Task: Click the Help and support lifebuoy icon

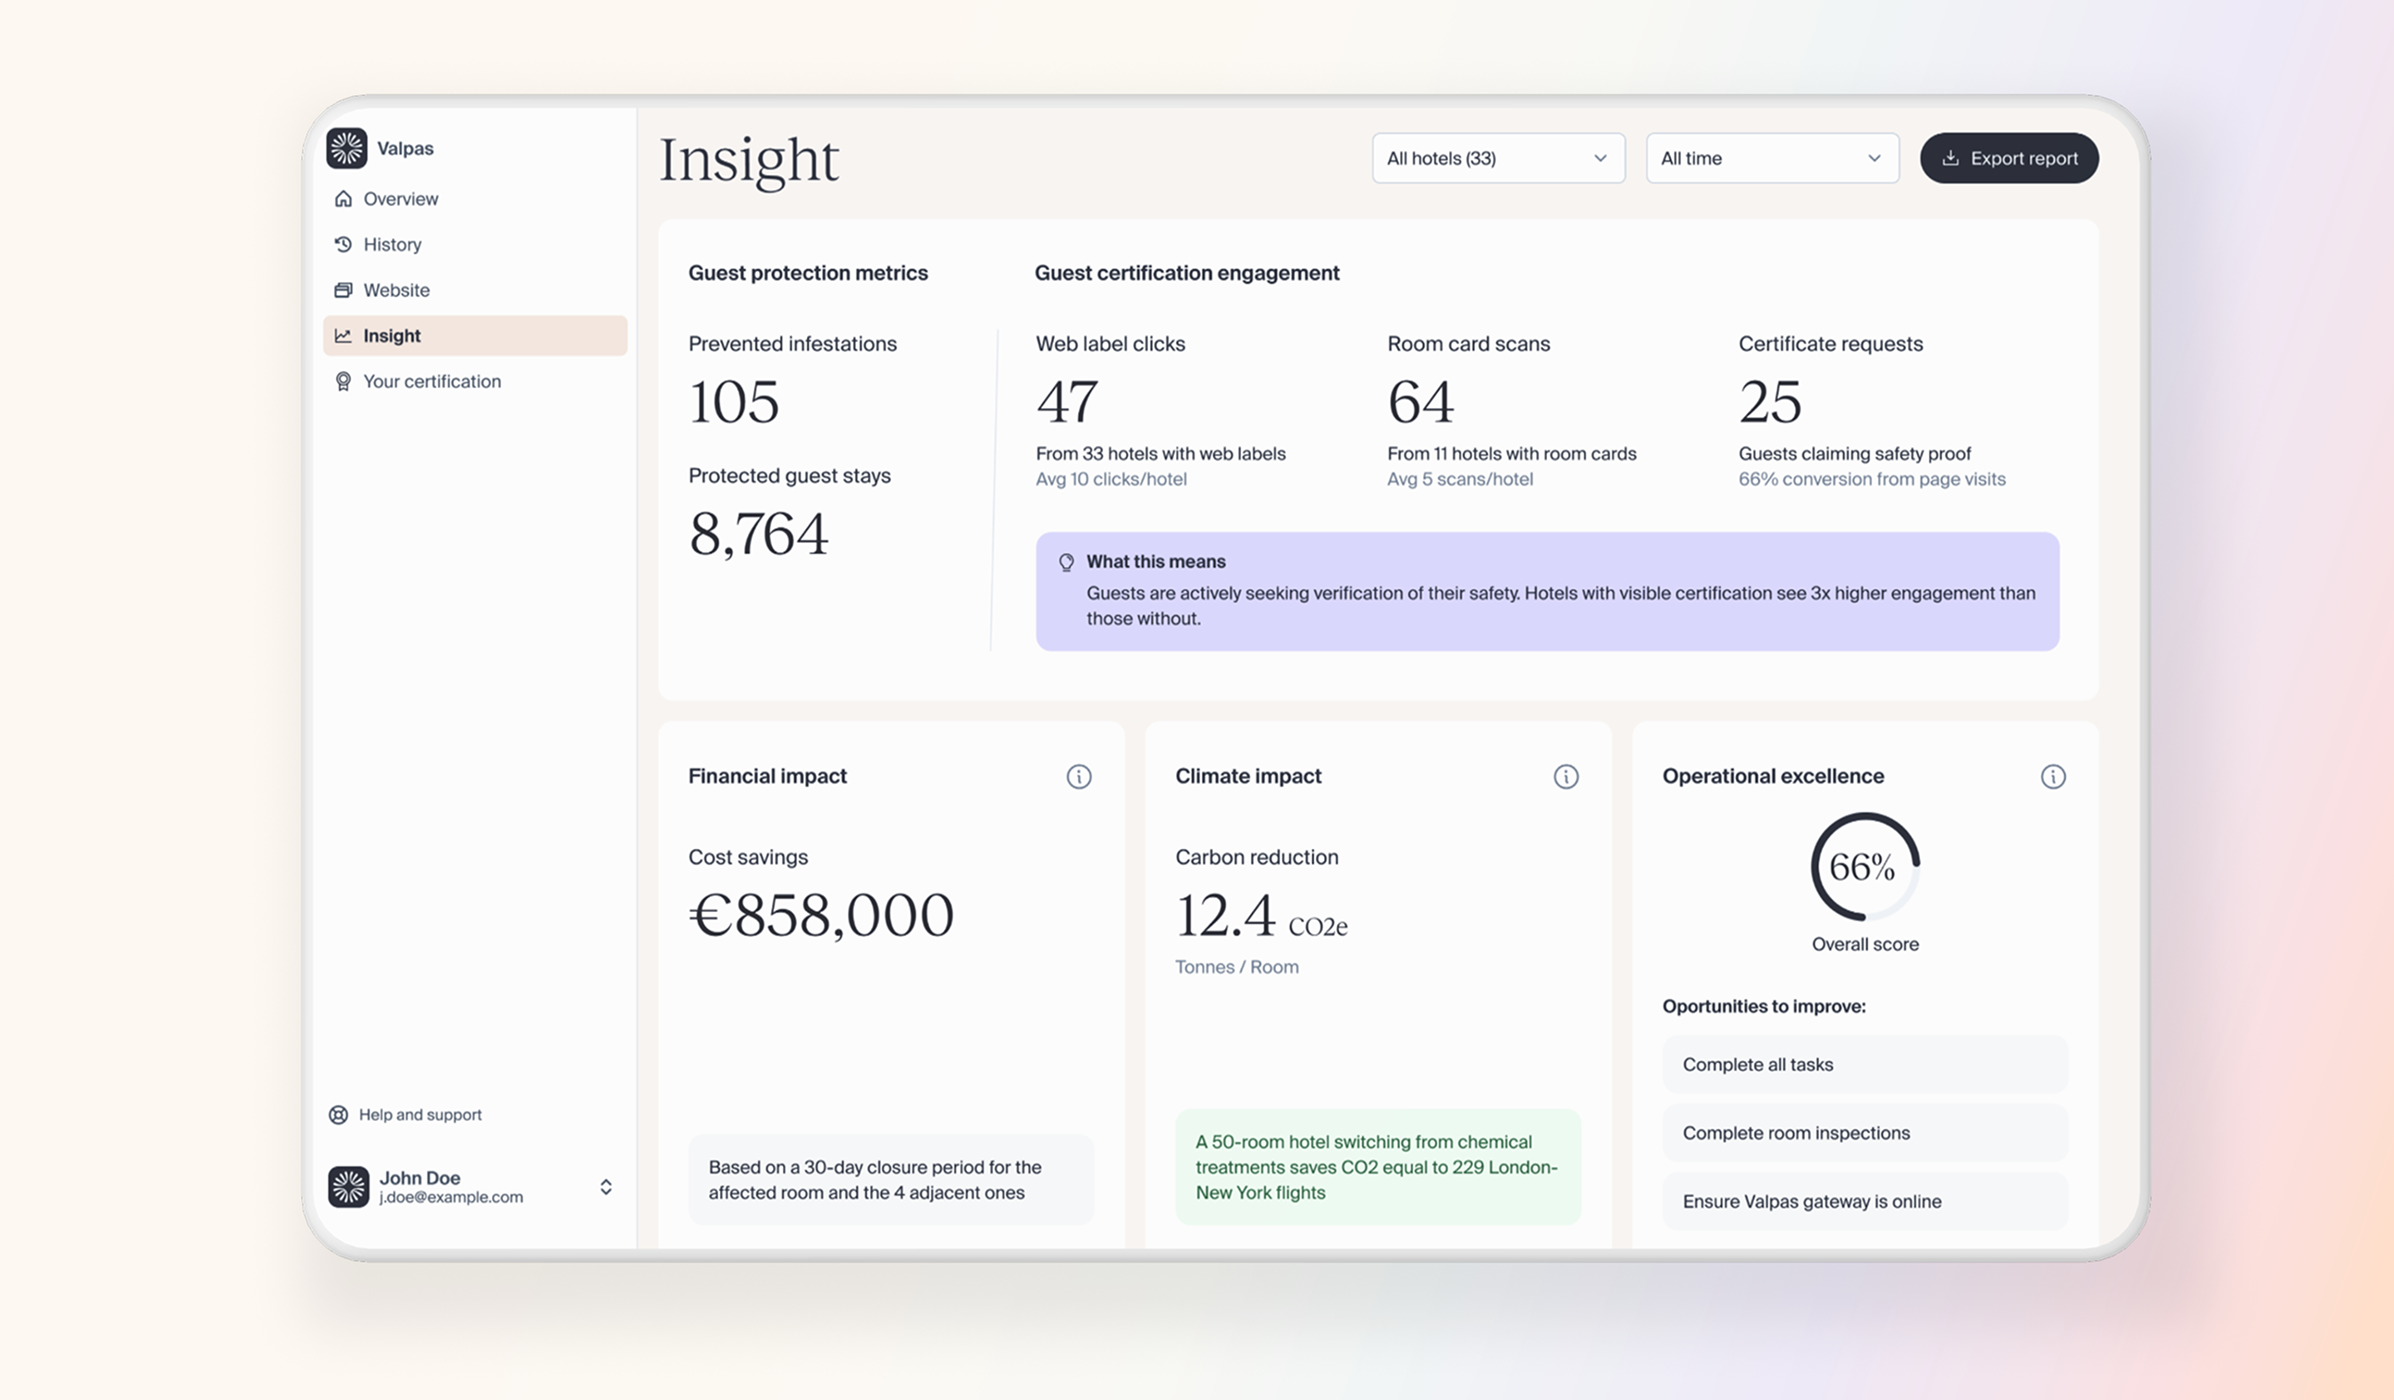Action: coord(339,1114)
